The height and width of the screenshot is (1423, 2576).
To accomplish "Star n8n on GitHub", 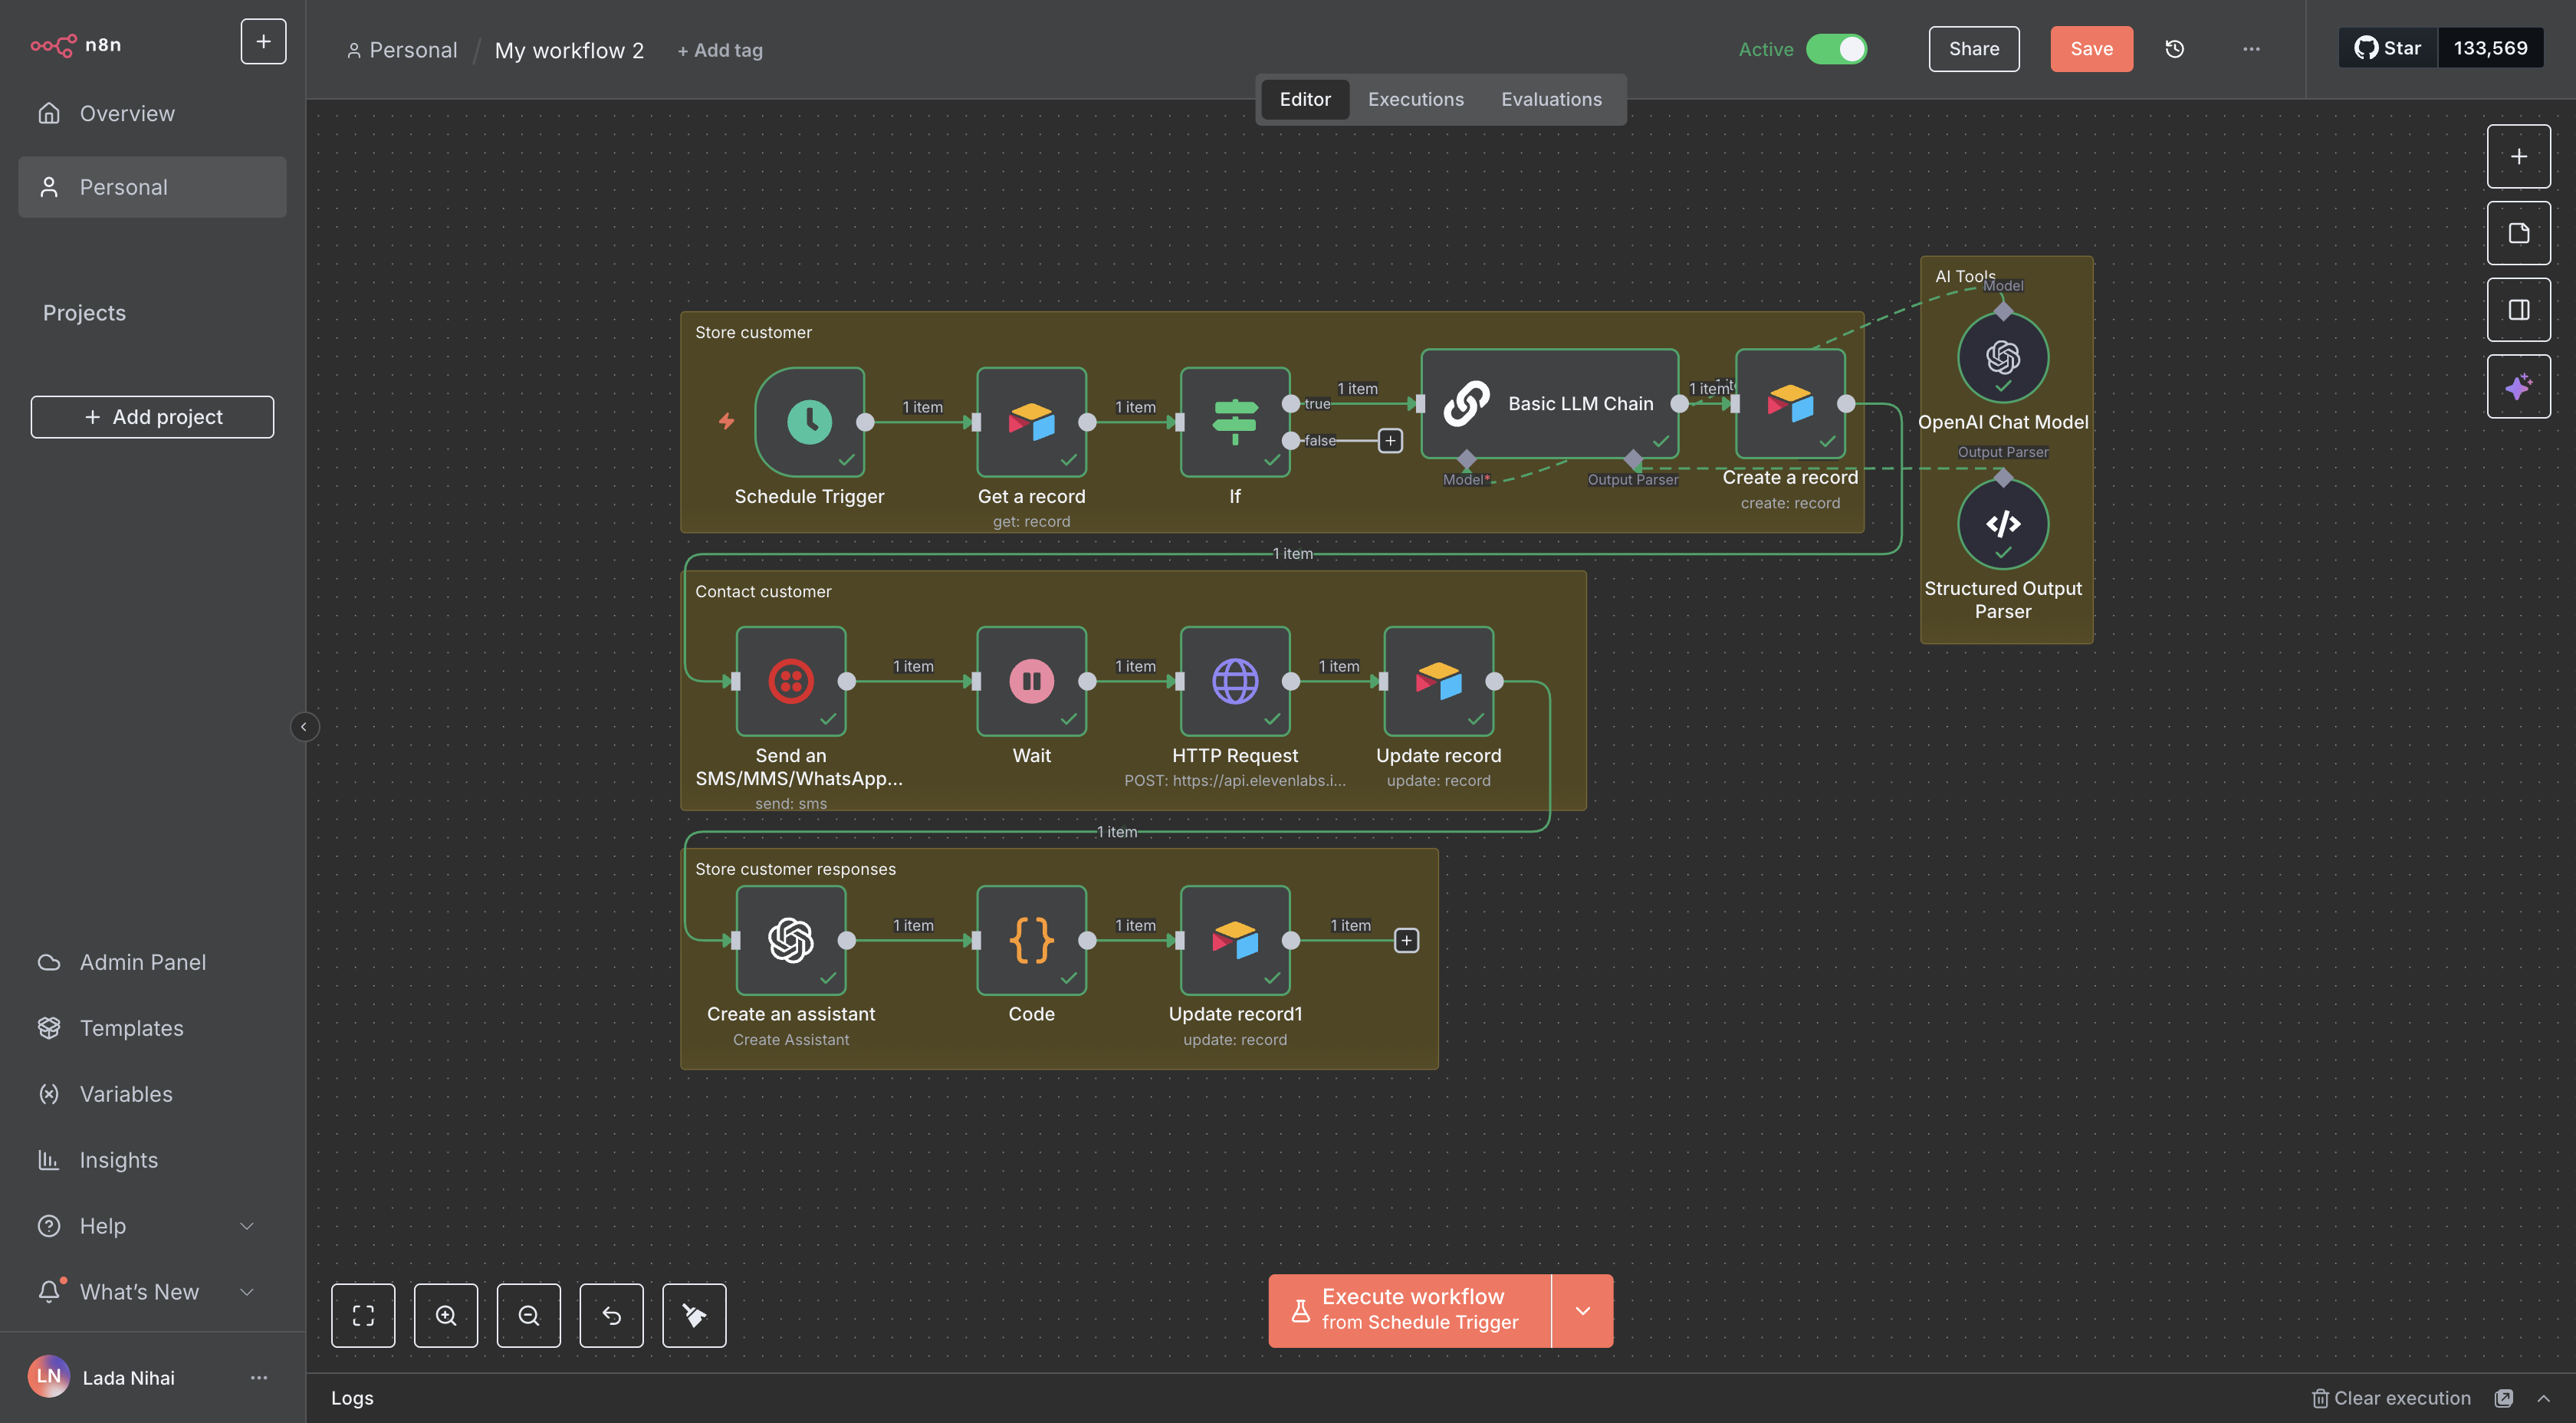I will [x=2387, y=48].
